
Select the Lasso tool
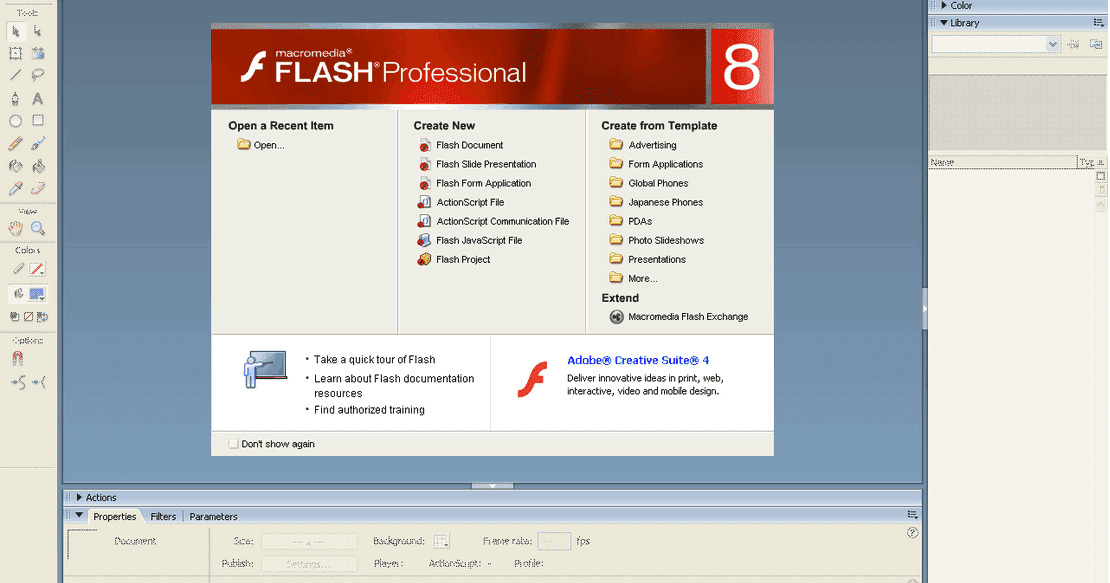38,75
